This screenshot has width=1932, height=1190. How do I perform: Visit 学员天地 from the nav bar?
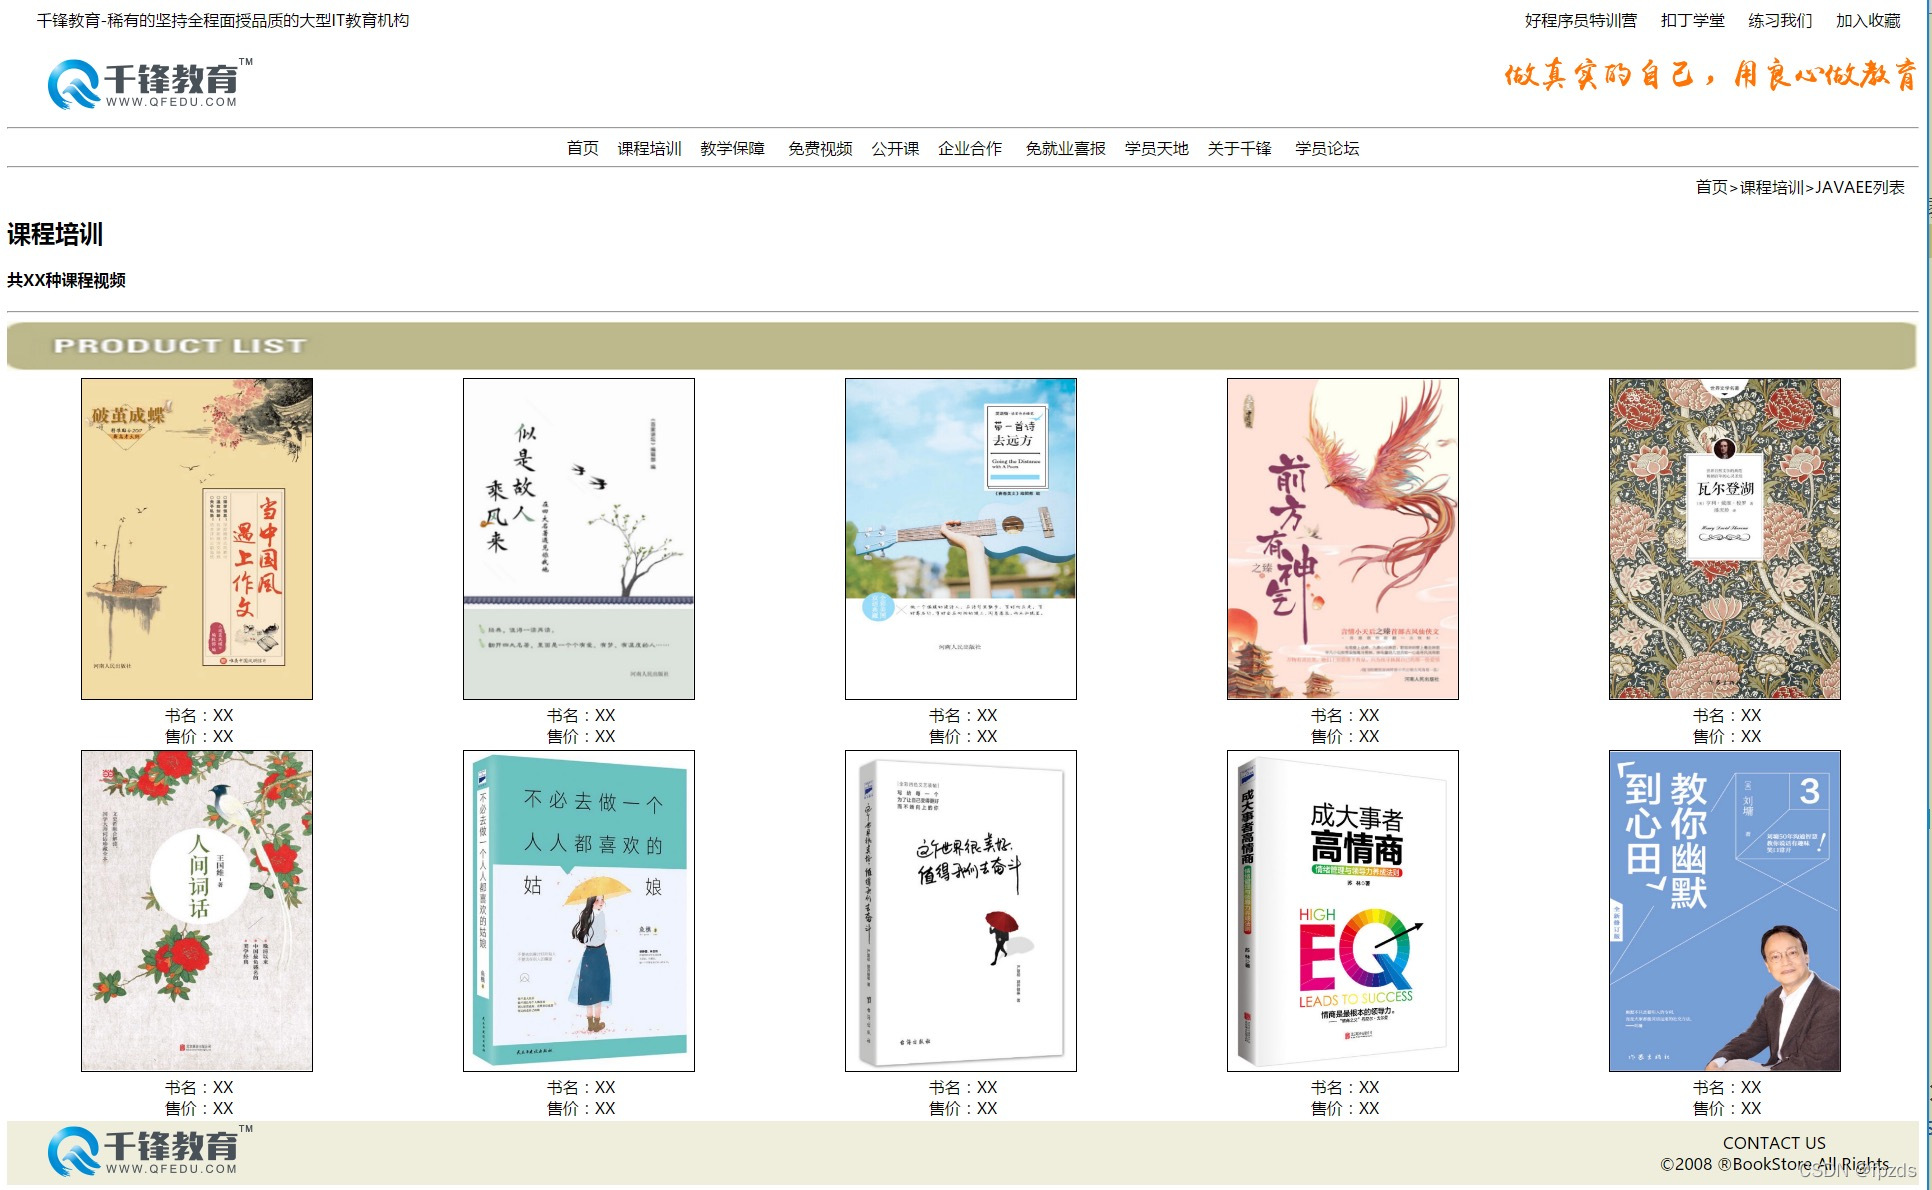click(x=1156, y=148)
